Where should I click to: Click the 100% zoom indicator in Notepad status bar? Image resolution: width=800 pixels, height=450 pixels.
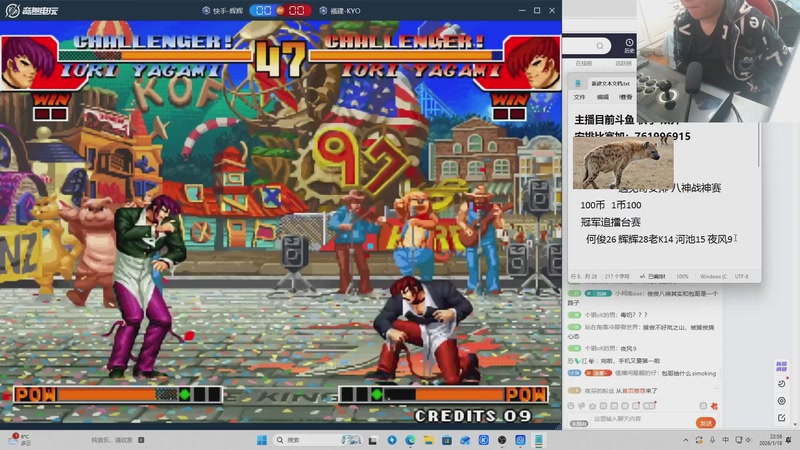pyautogui.click(x=682, y=277)
